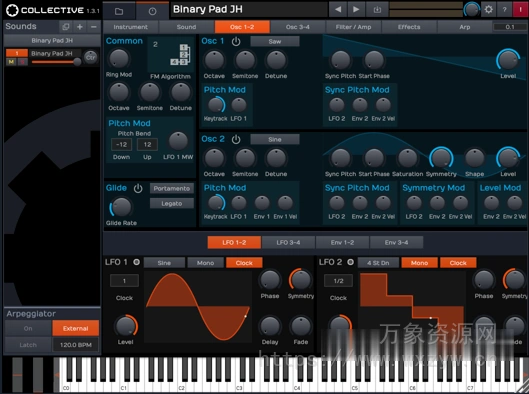Screen dimensions: 529x394
Task: Click the LFO 1 sine waveform display
Action: tap(198, 306)
